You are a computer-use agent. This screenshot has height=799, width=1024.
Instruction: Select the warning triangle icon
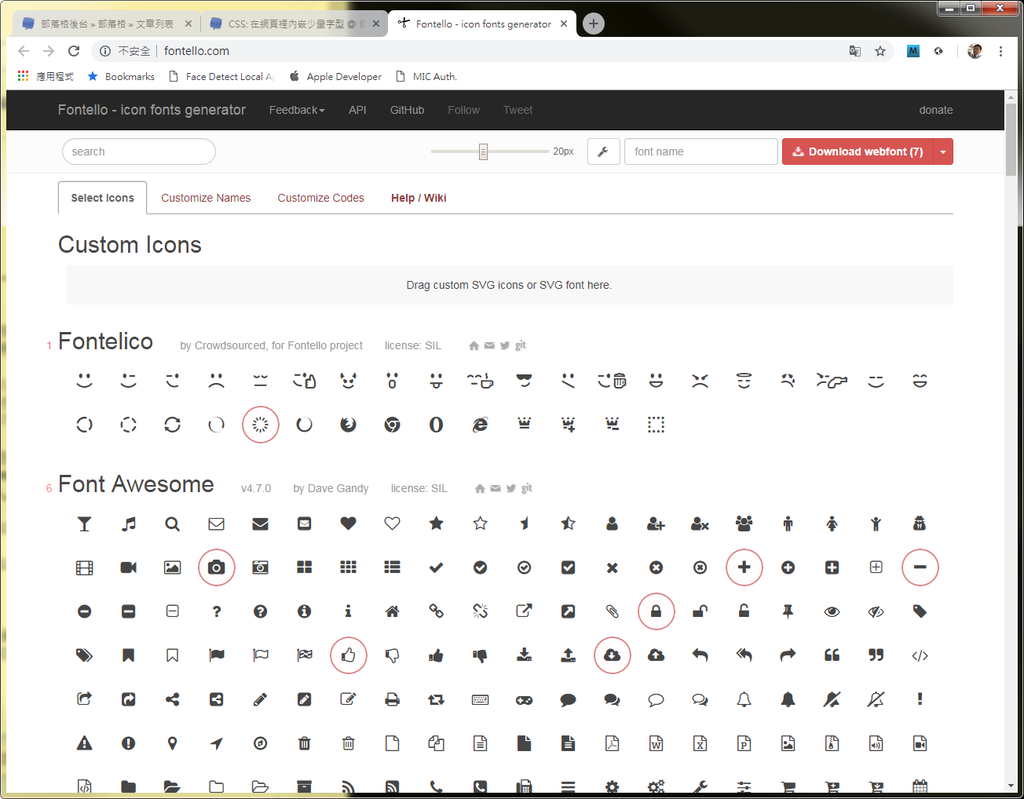click(x=84, y=743)
